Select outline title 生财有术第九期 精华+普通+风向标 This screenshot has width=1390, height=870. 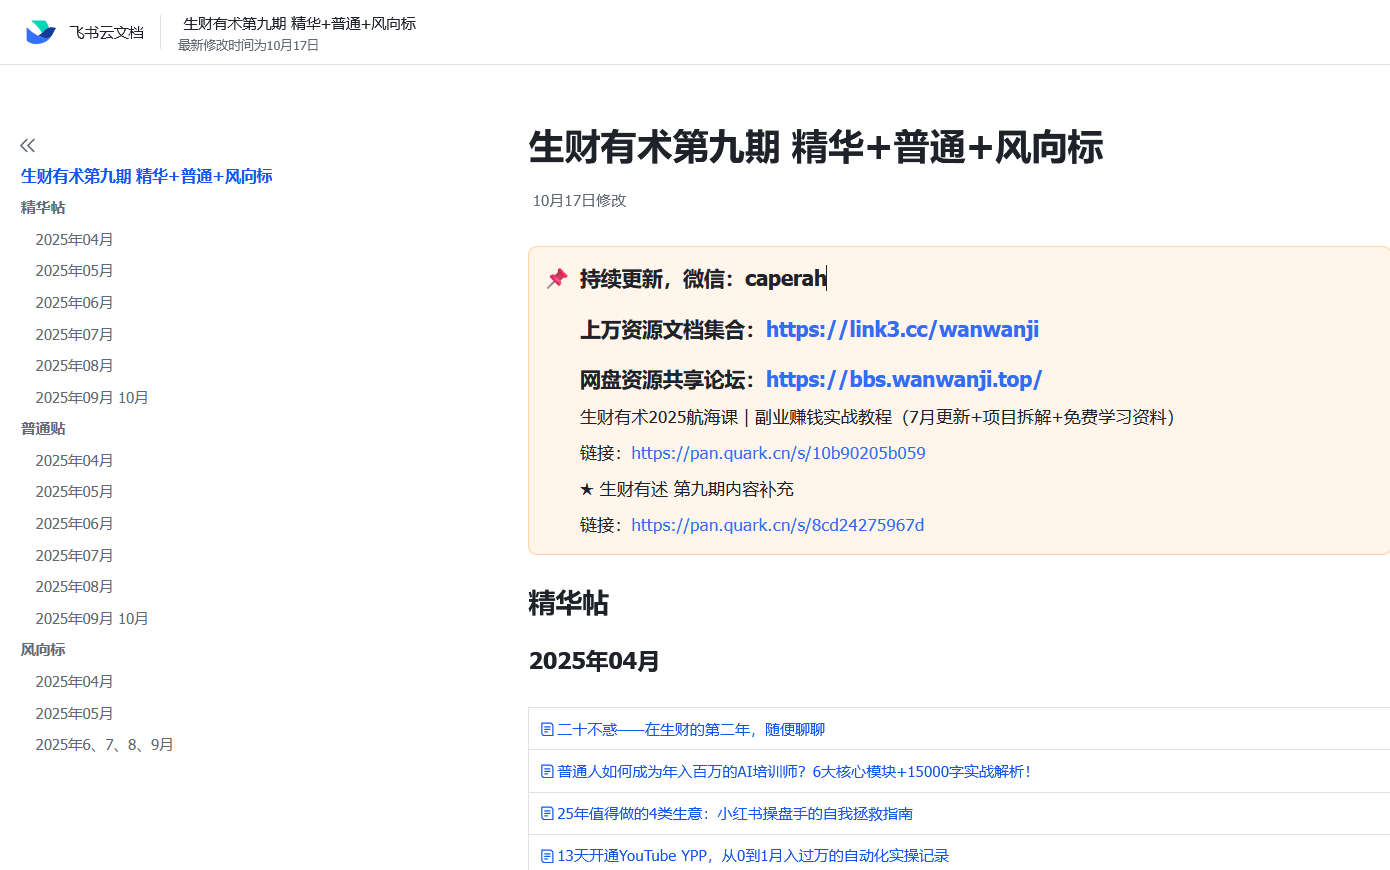click(147, 176)
